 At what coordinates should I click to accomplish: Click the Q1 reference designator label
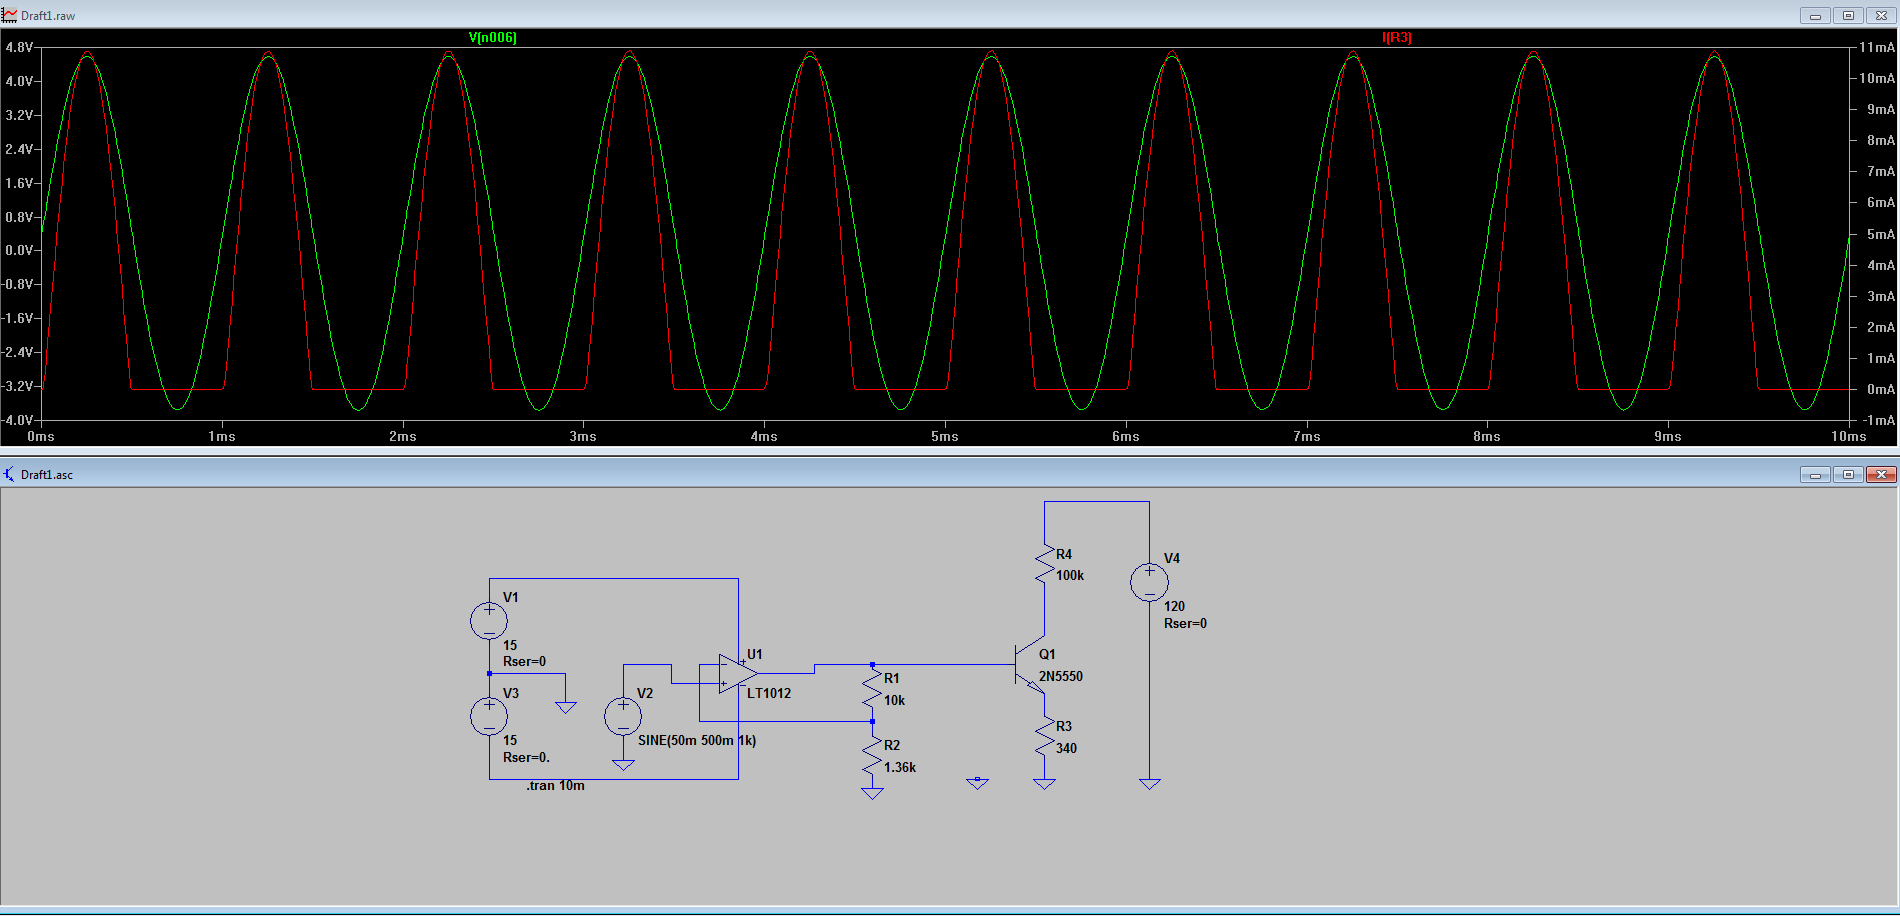click(1047, 654)
